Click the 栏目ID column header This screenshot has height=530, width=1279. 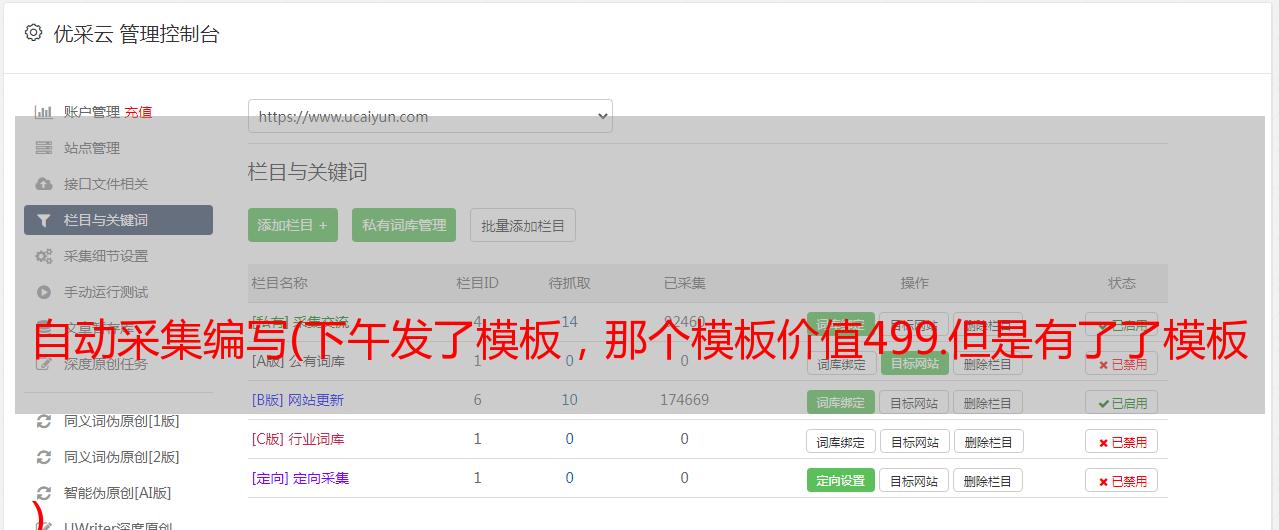[477, 283]
